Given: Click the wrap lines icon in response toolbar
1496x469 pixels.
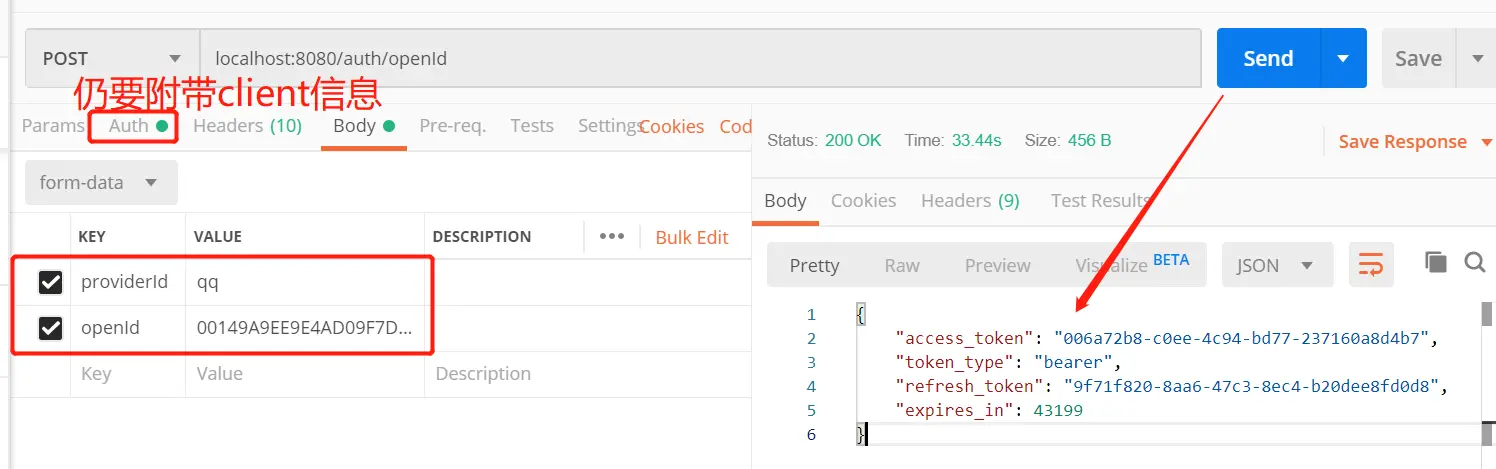Looking at the screenshot, I should pos(1371,265).
